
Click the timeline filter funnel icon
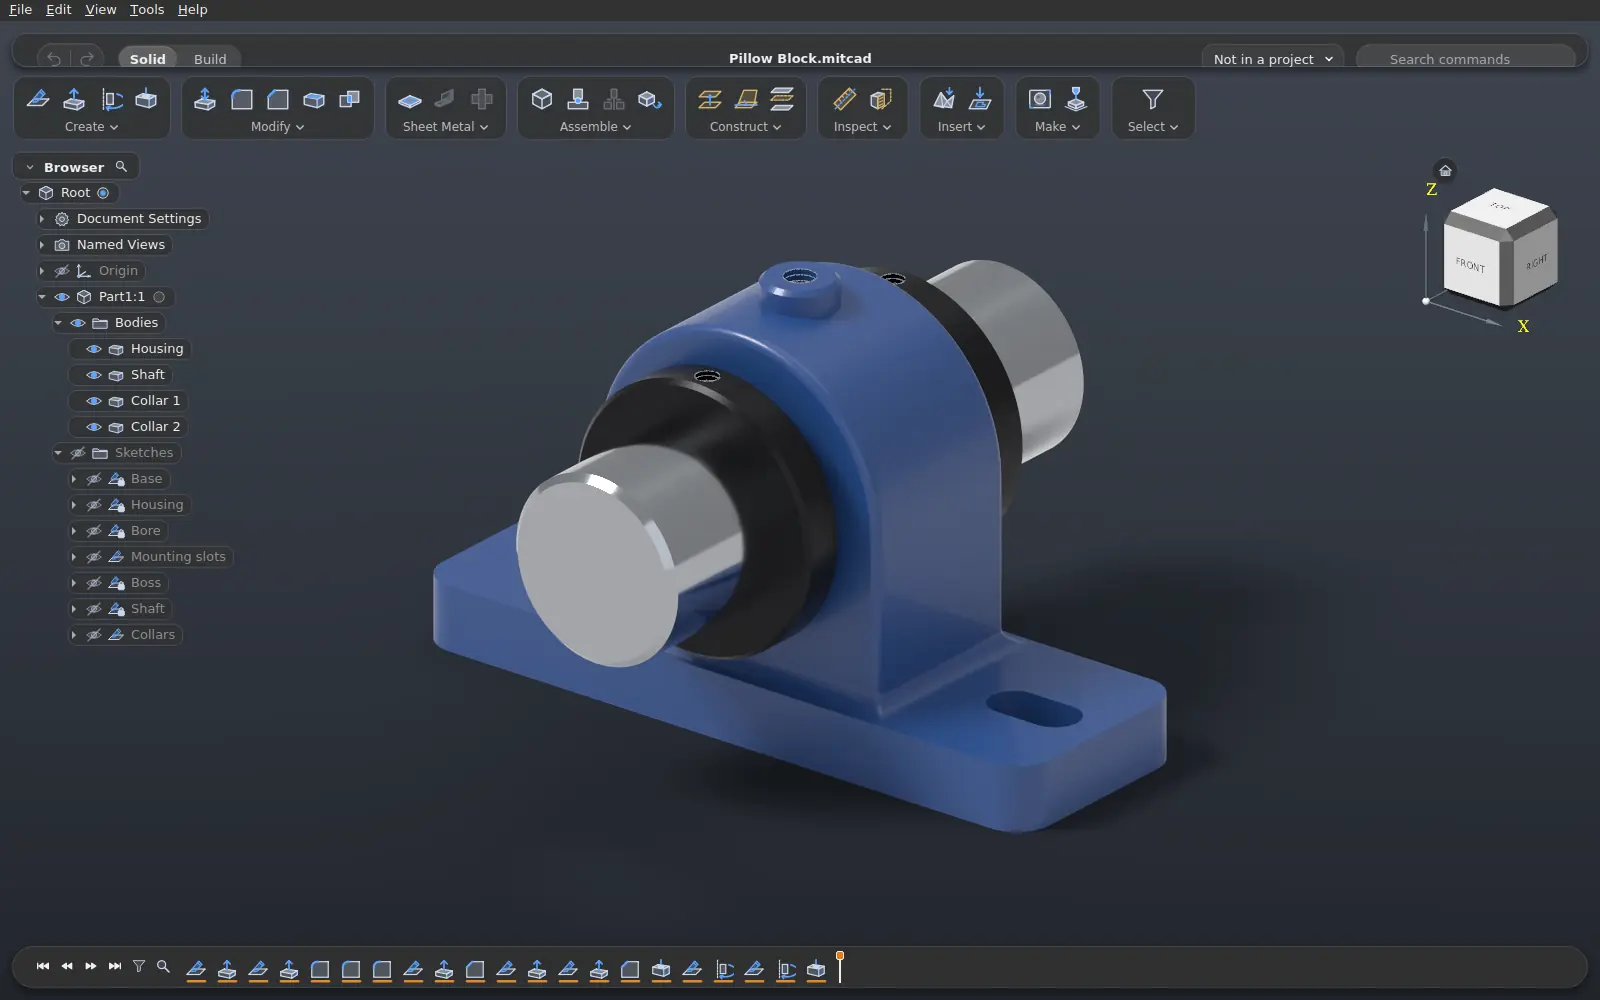tap(139, 966)
